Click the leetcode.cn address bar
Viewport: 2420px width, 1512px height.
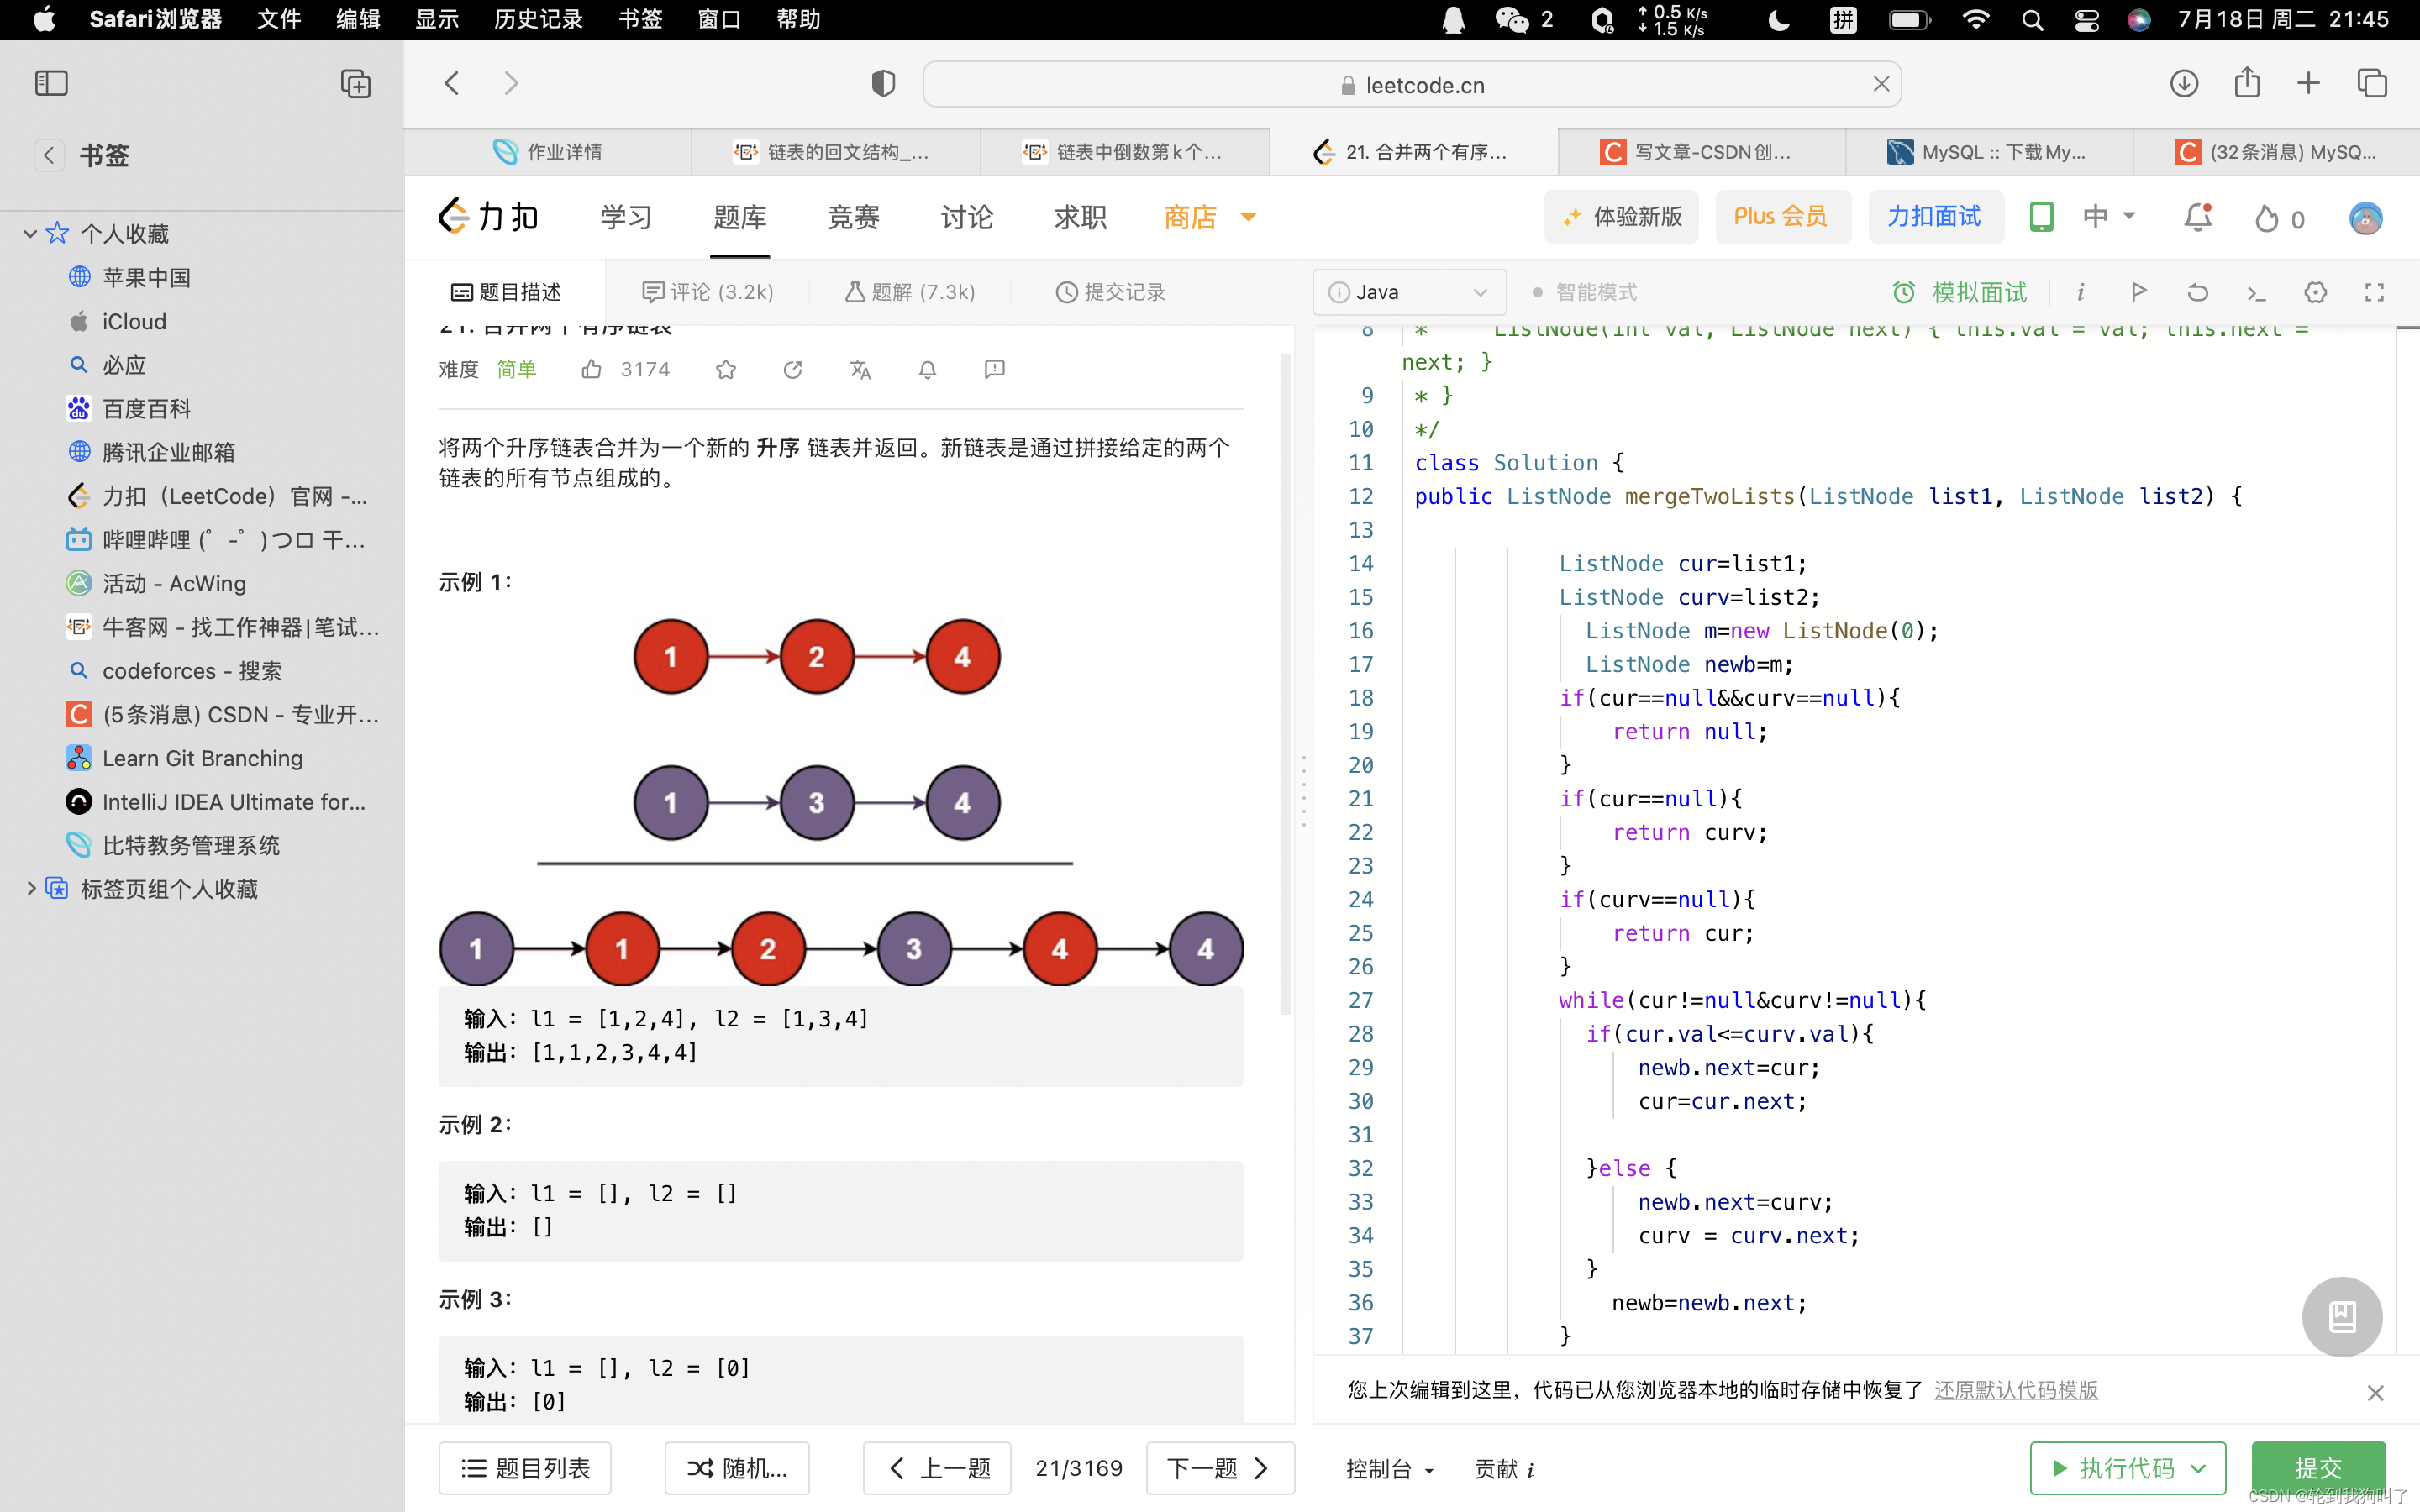pos(1412,85)
